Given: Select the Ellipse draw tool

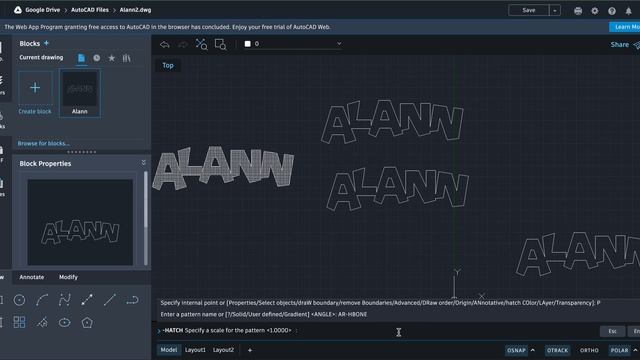Looking at the screenshot, I should coord(64,322).
